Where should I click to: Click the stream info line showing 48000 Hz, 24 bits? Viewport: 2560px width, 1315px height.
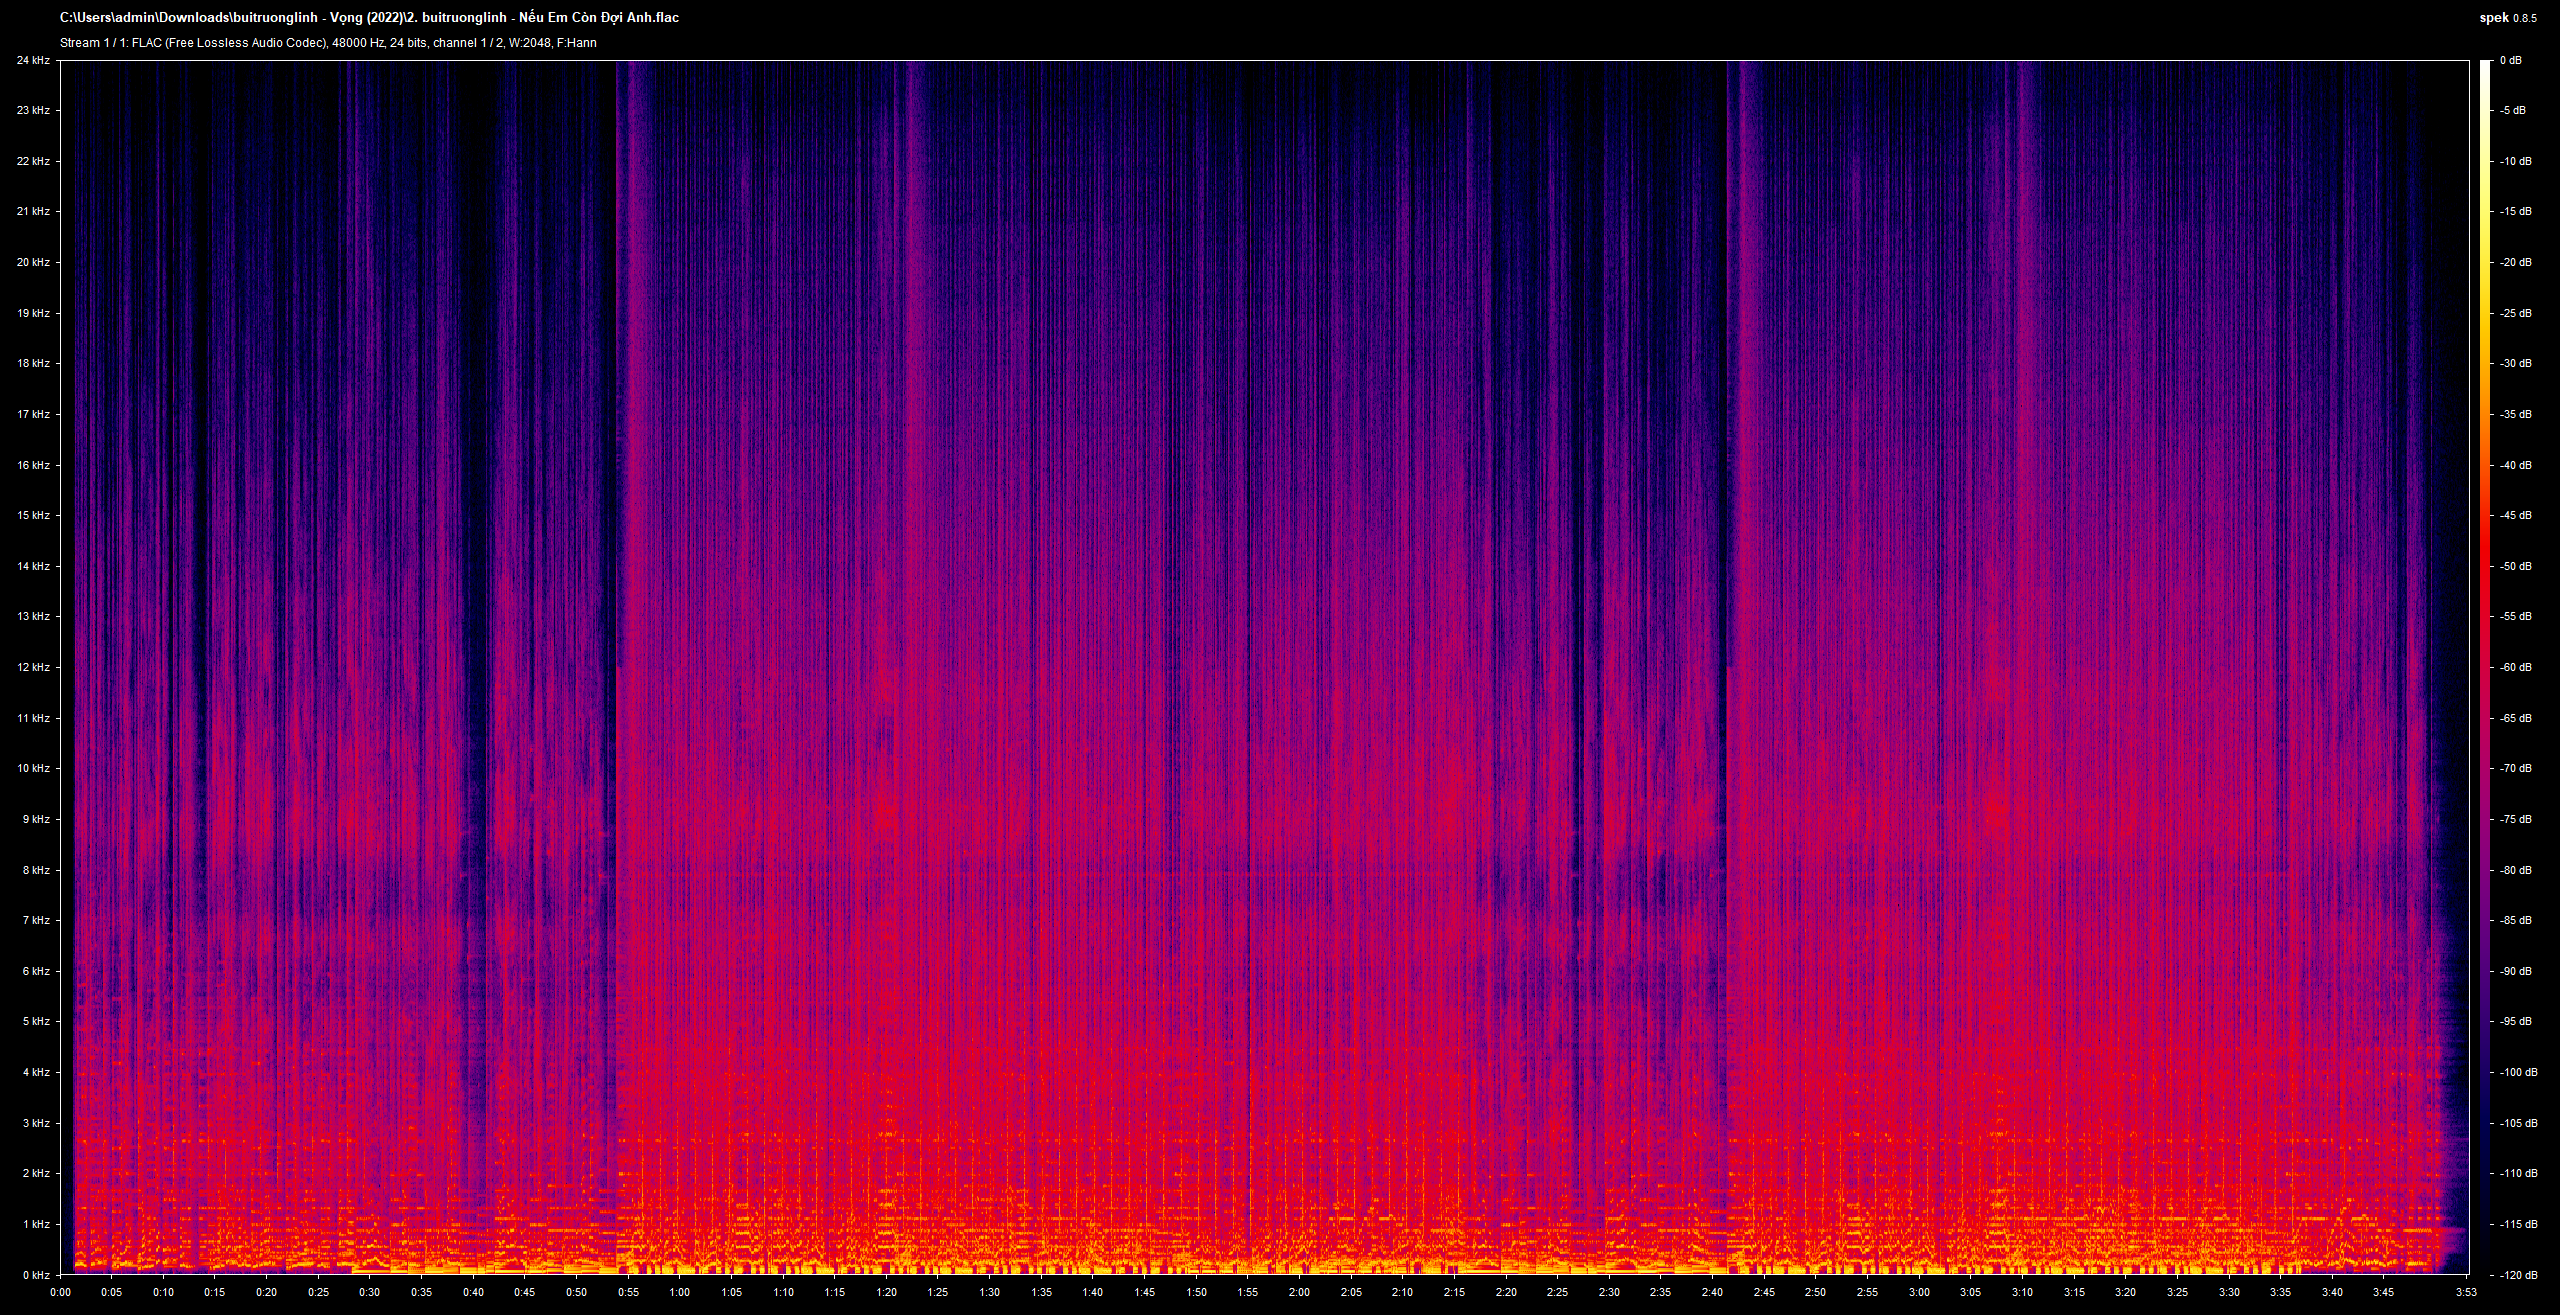click(328, 43)
